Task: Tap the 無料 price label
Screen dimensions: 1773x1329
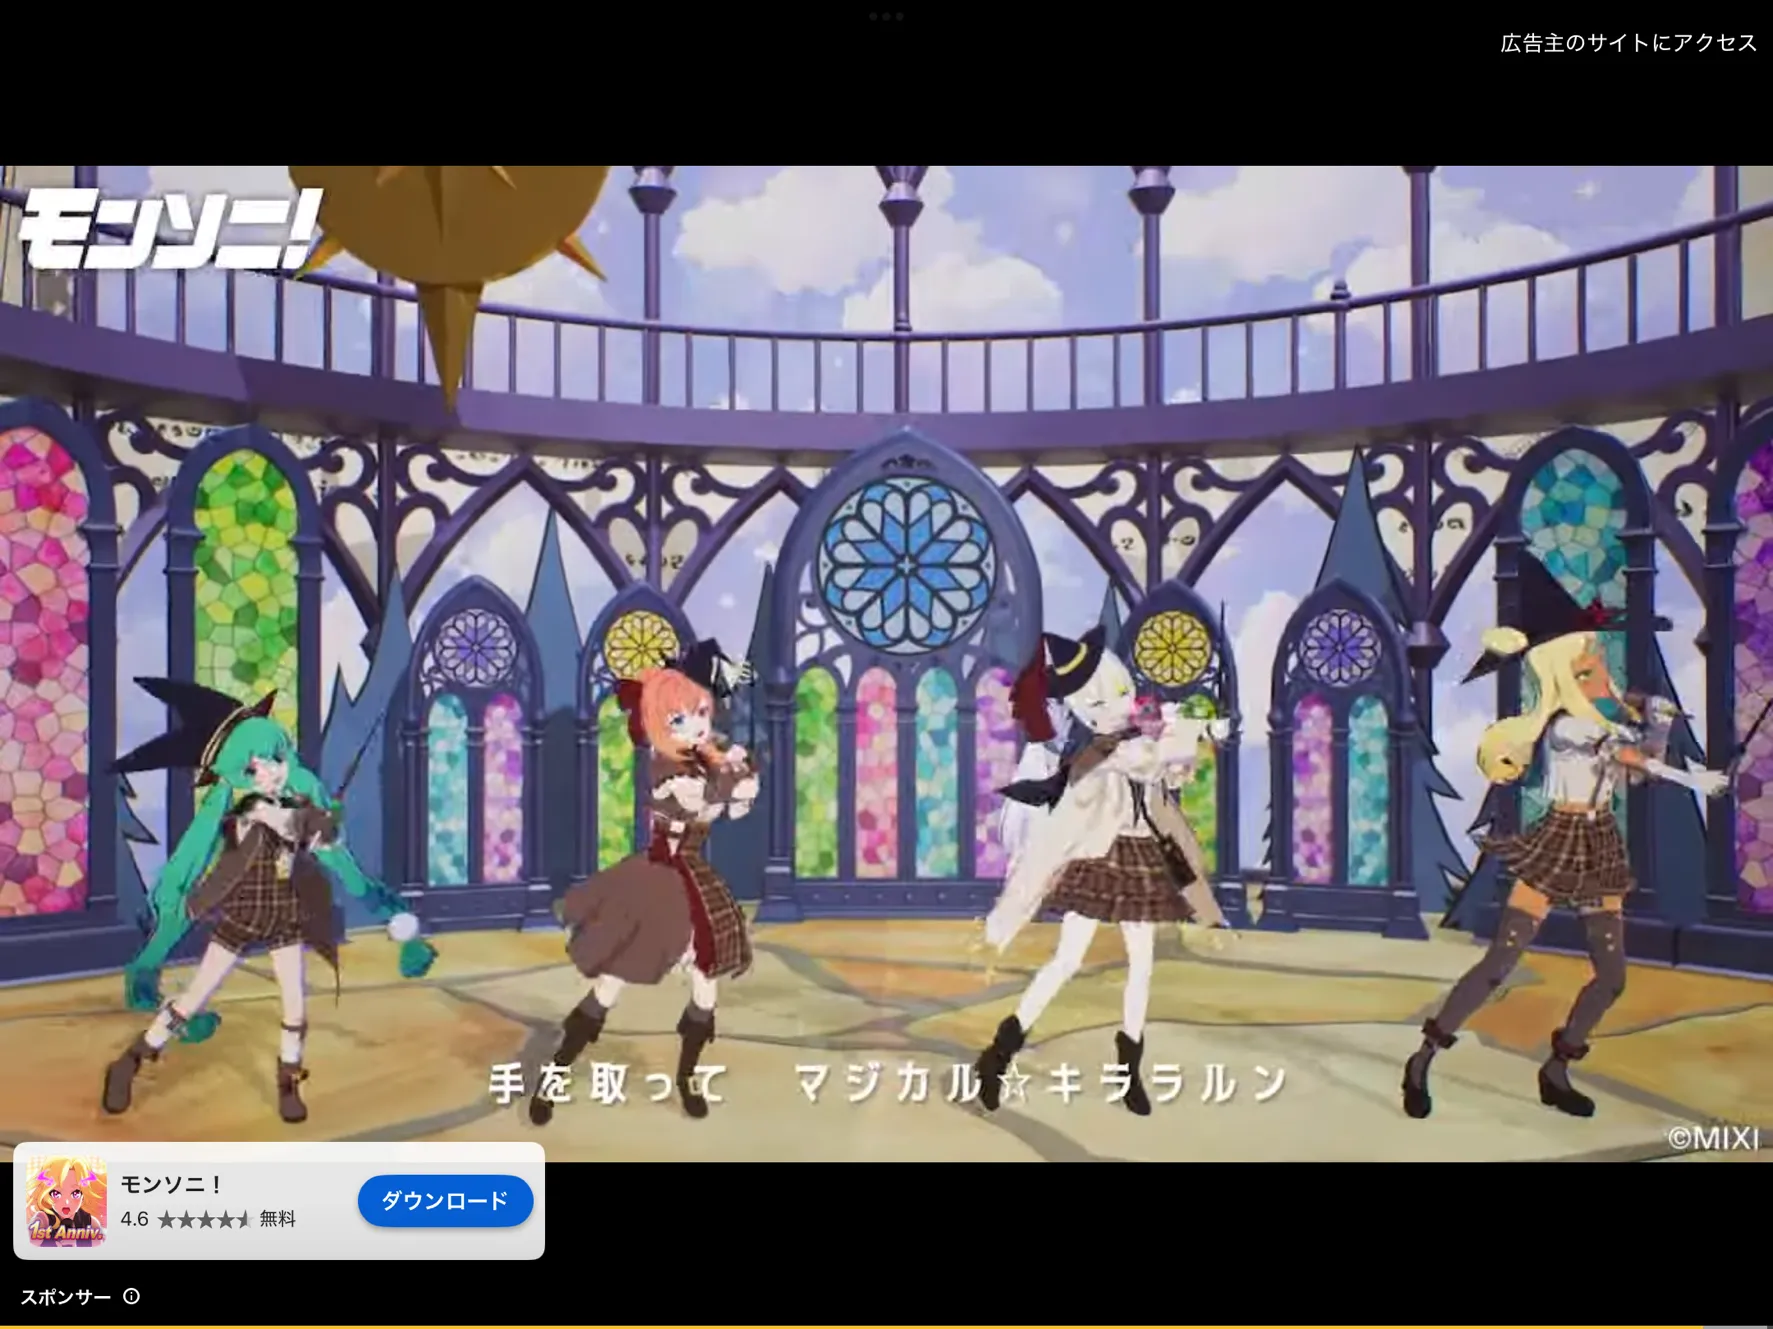Action: [x=278, y=1219]
